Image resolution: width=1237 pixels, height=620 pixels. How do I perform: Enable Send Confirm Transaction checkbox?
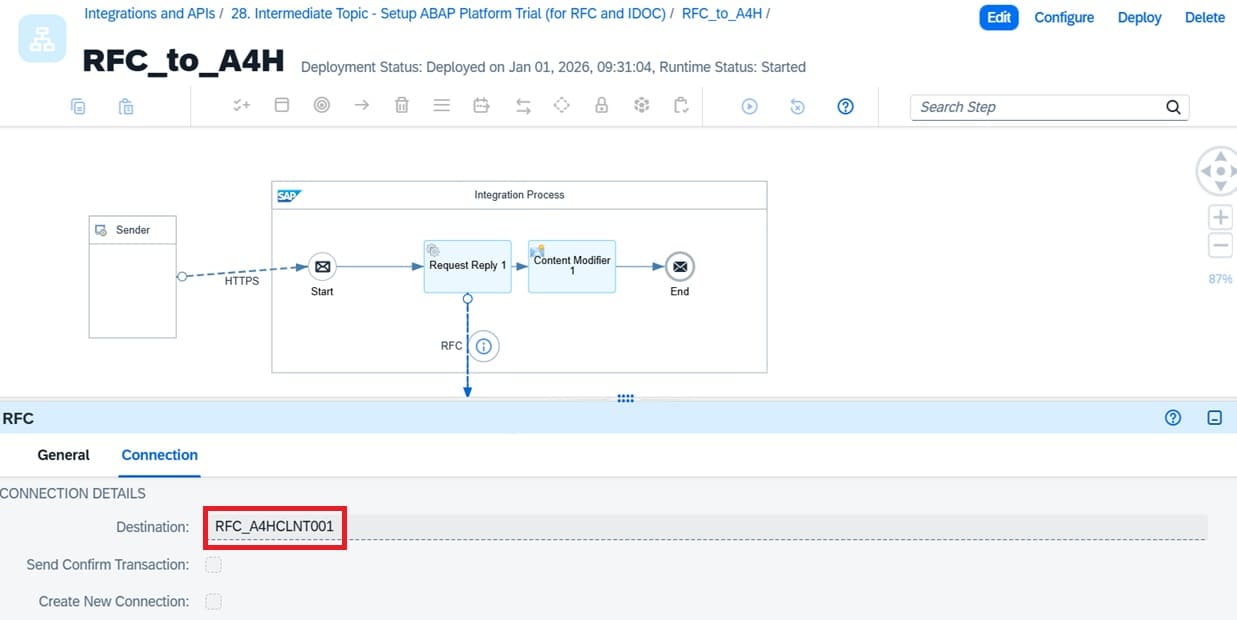click(213, 565)
